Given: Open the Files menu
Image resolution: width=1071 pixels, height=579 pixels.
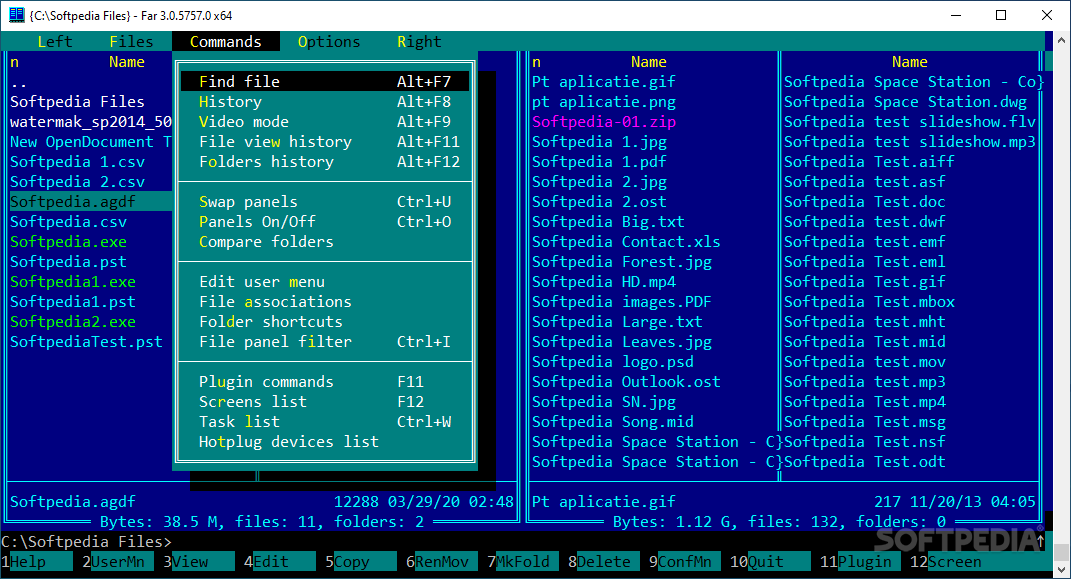Looking at the screenshot, I should pyautogui.click(x=131, y=42).
